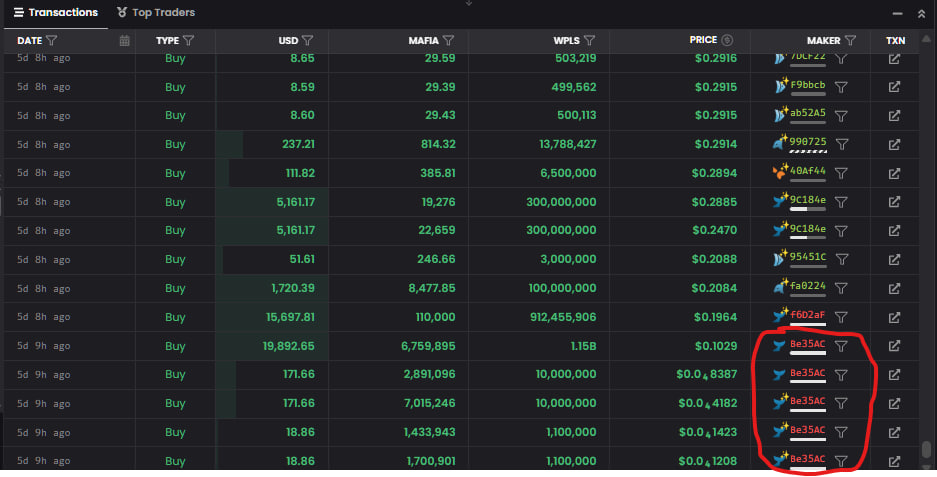This screenshot has height=477, width=937.
Task: Open the explorer link for the 990725 transaction
Action: click(x=894, y=144)
